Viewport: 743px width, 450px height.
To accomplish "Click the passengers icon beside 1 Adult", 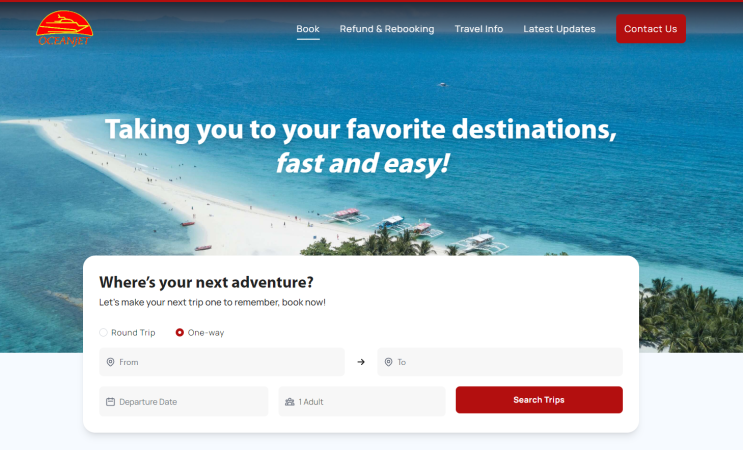I will tap(290, 402).
